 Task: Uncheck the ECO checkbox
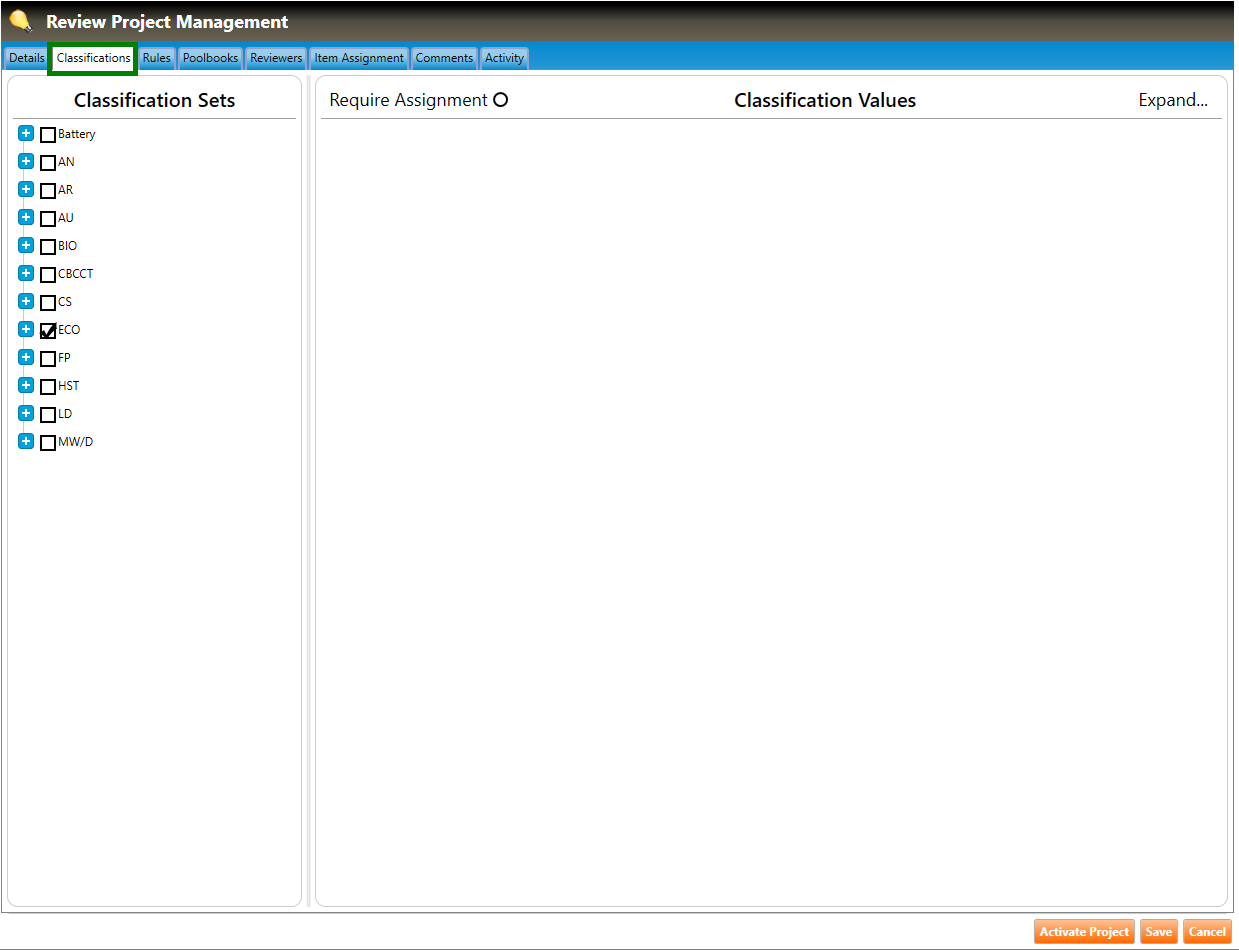coord(48,331)
